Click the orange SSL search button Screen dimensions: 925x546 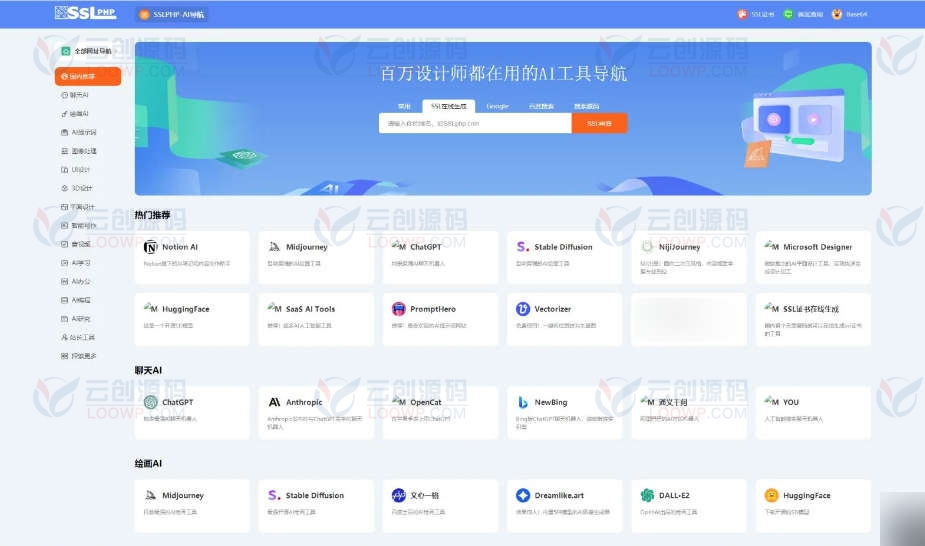pos(599,123)
